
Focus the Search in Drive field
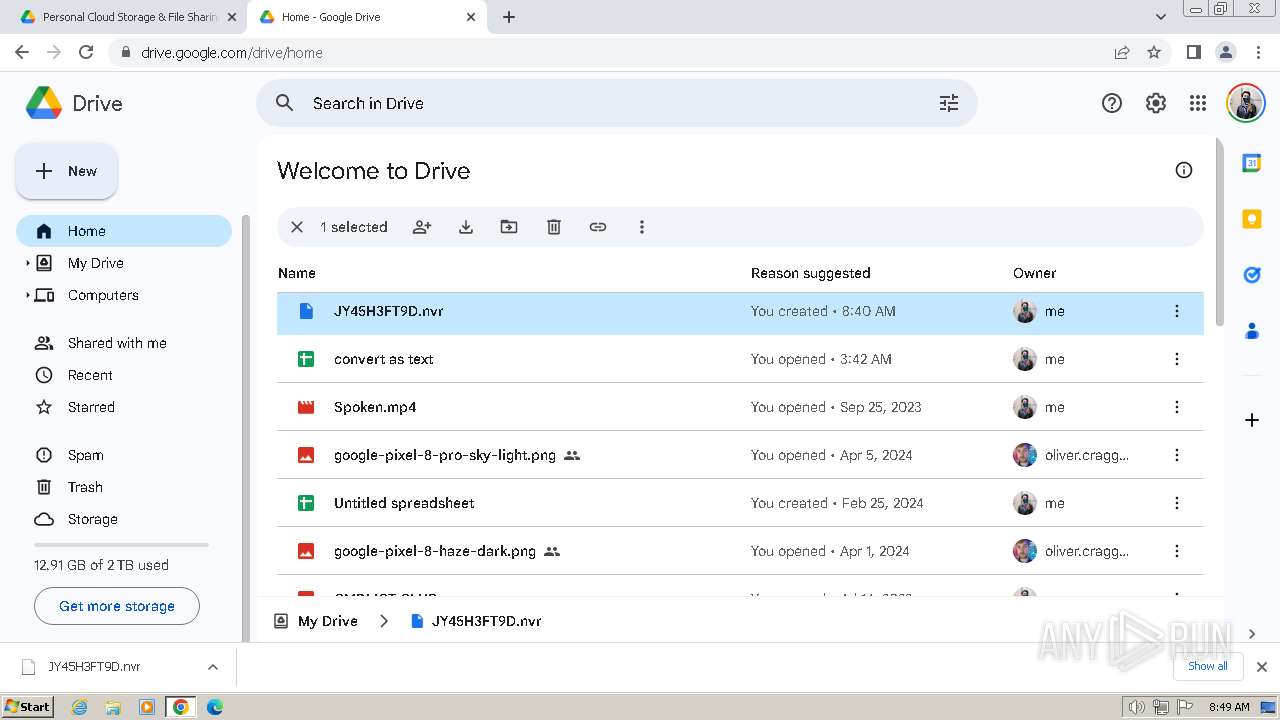coord(616,103)
